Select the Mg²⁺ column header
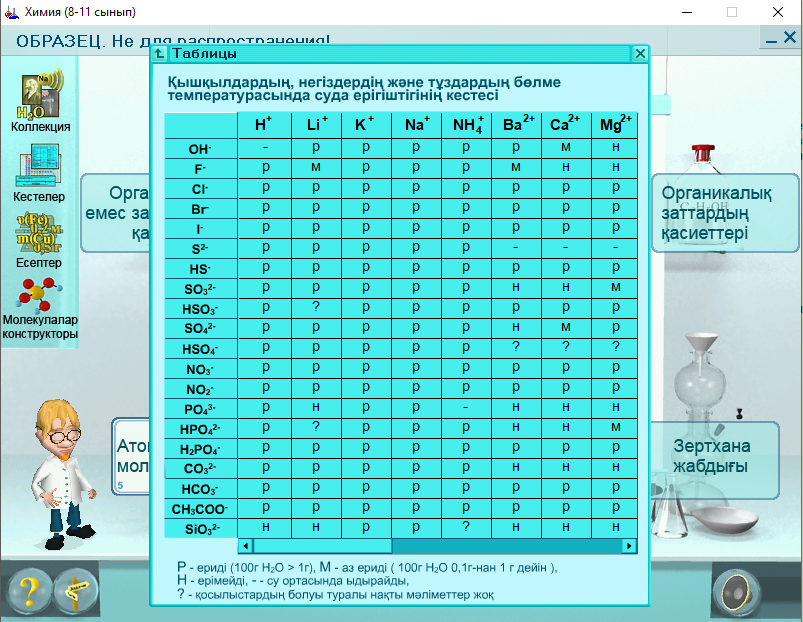Viewport: 803px width, 622px height. coord(615,125)
